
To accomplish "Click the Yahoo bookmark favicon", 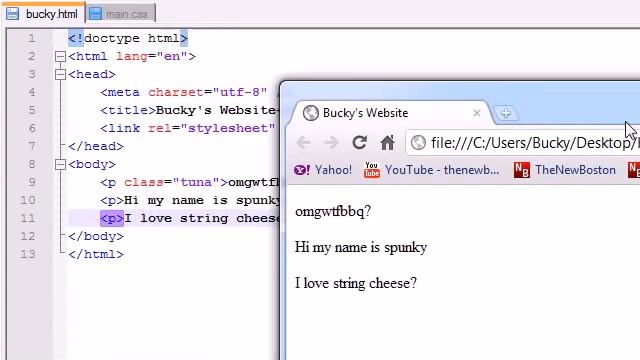I will point(302,170).
